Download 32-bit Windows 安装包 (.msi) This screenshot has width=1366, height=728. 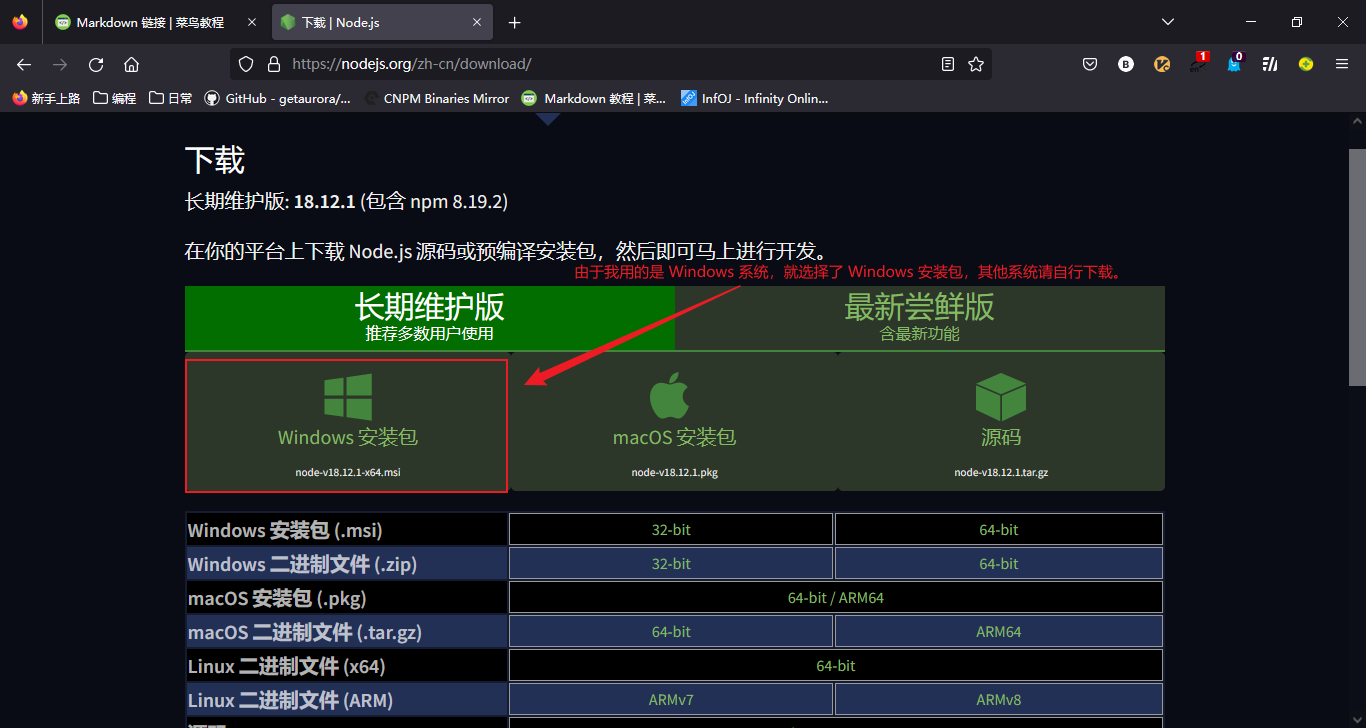671,530
